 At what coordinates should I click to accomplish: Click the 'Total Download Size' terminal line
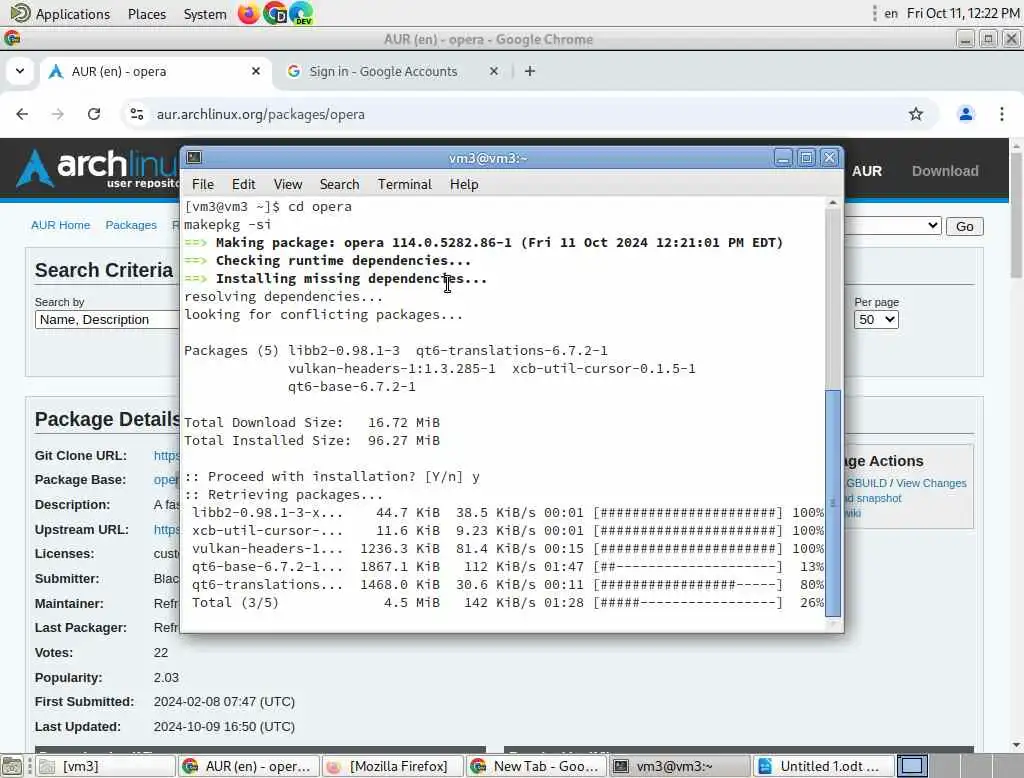click(x=312, y=422)
